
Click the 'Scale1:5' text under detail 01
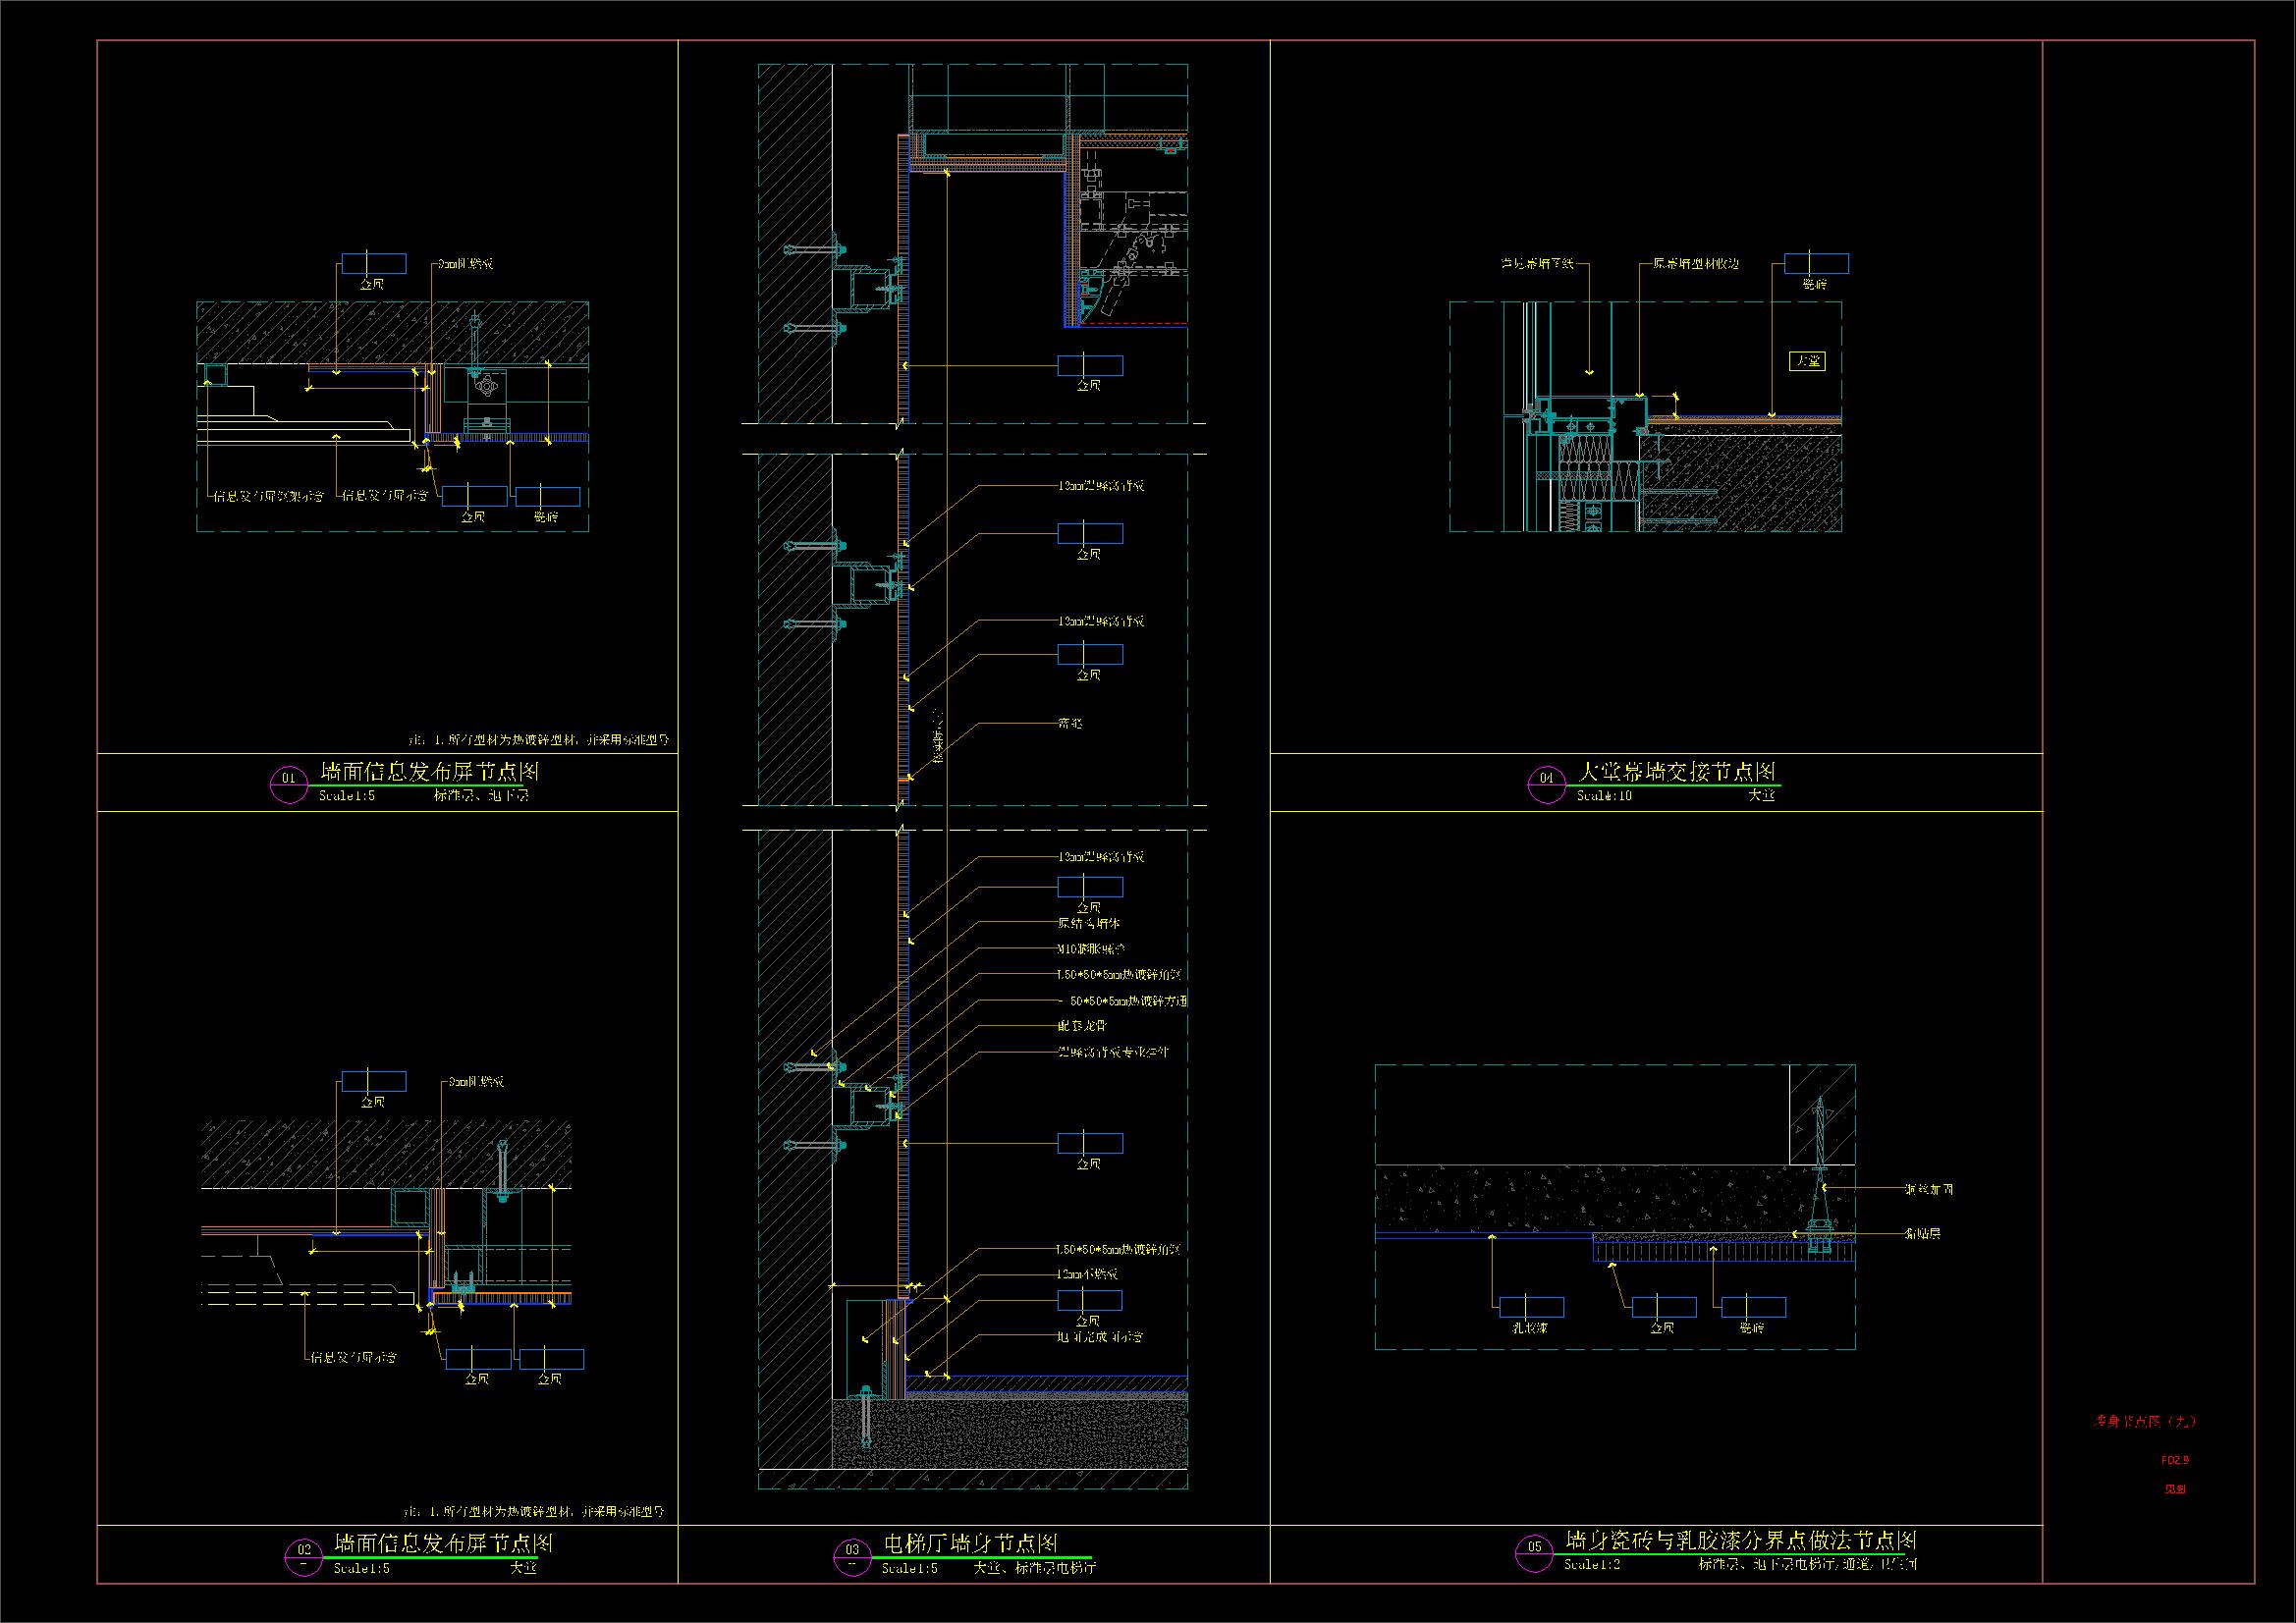(x=347, y=797)
